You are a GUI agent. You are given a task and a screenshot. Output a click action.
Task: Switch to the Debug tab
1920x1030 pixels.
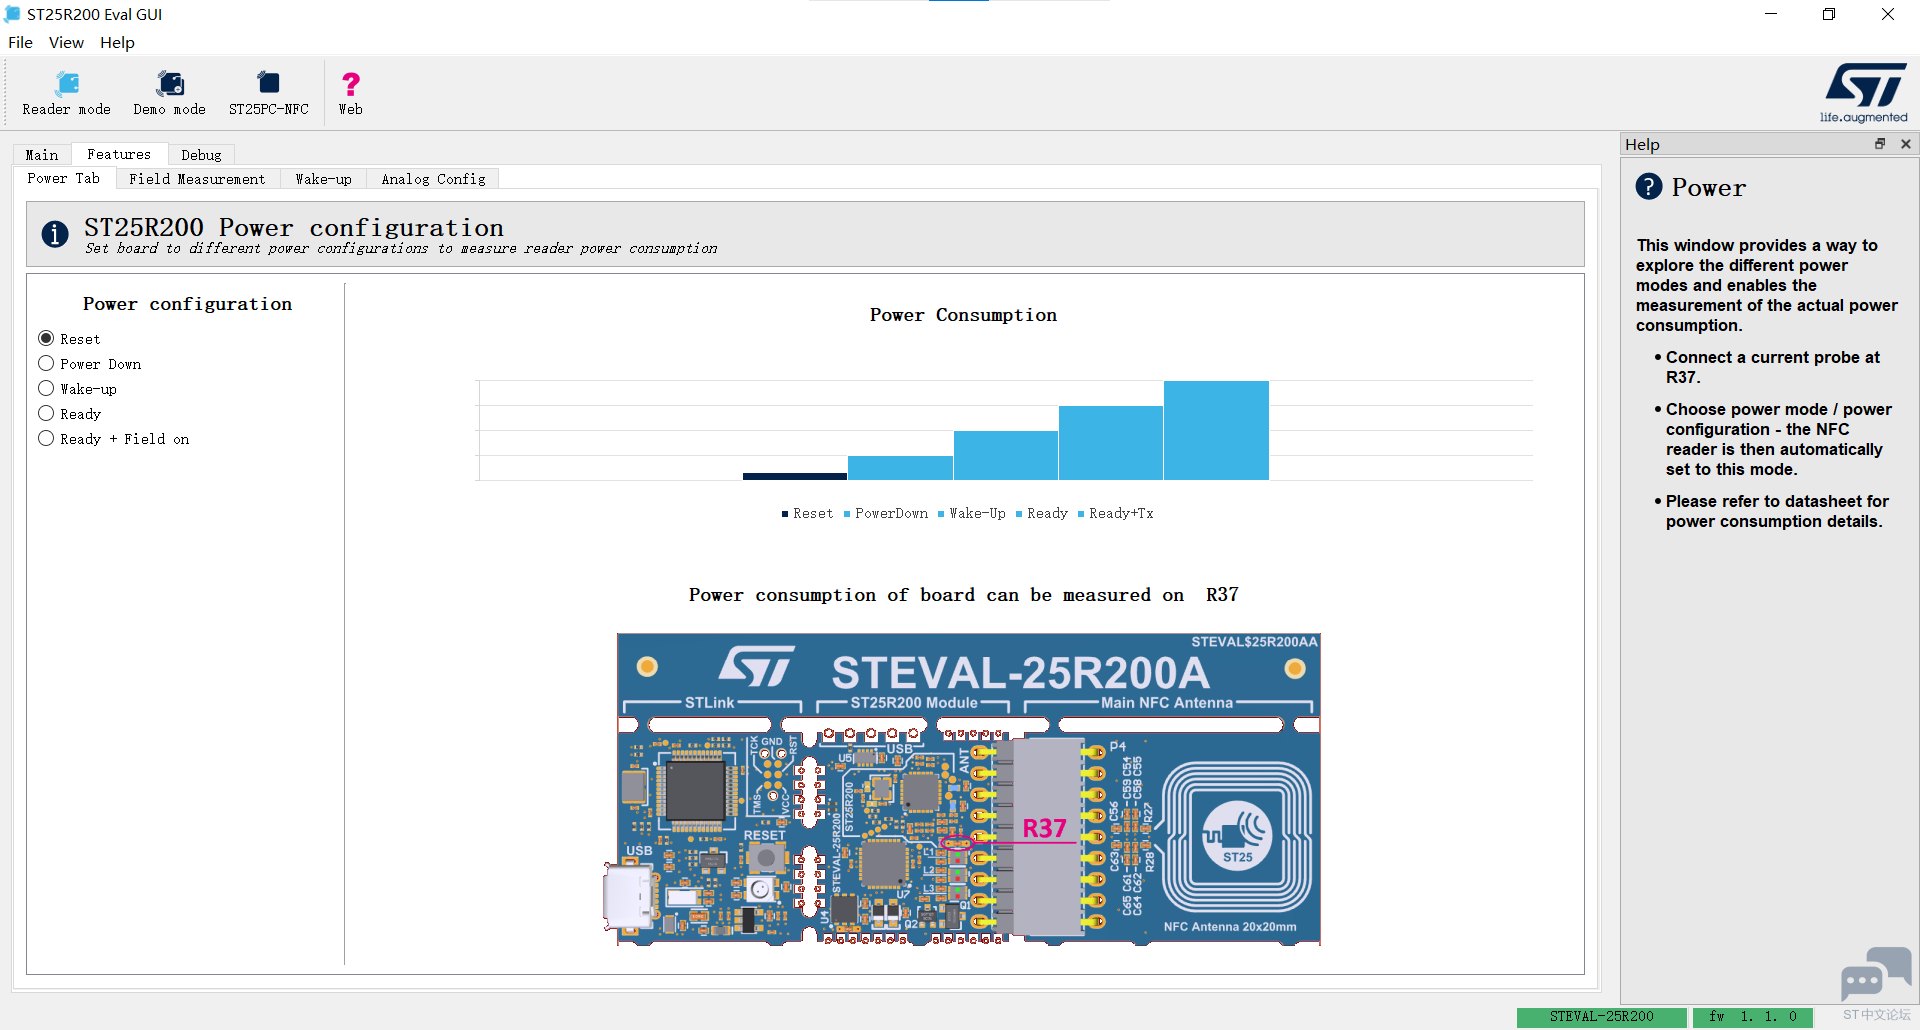201,155
